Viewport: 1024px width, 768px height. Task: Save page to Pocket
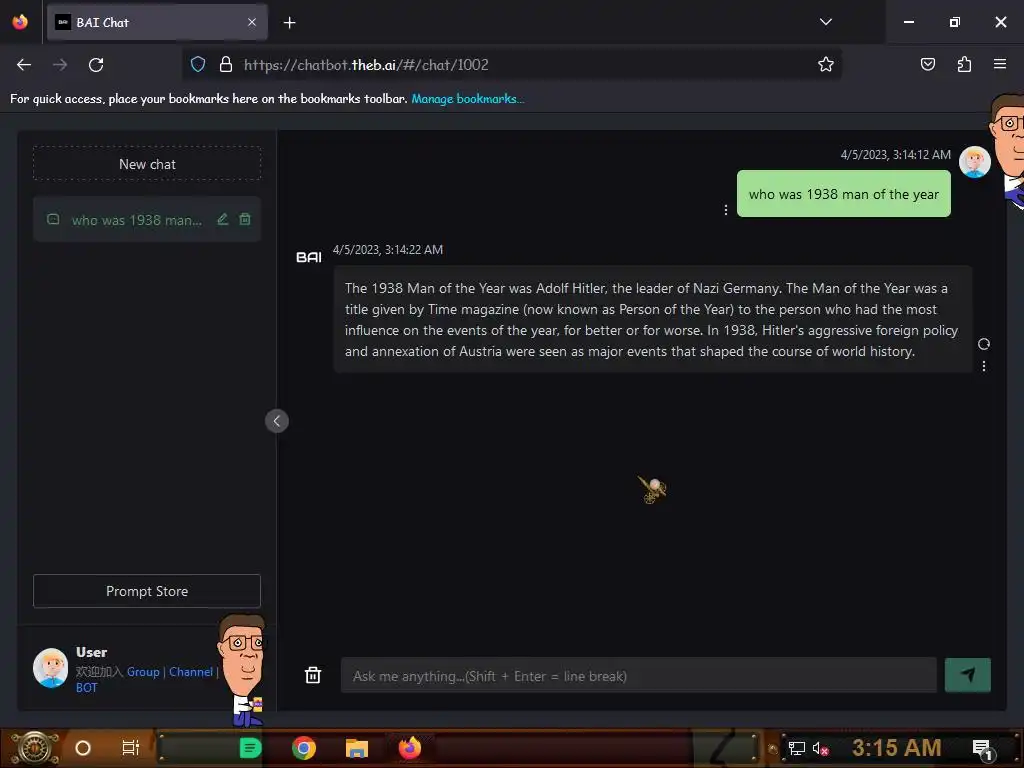pos(927,64)
